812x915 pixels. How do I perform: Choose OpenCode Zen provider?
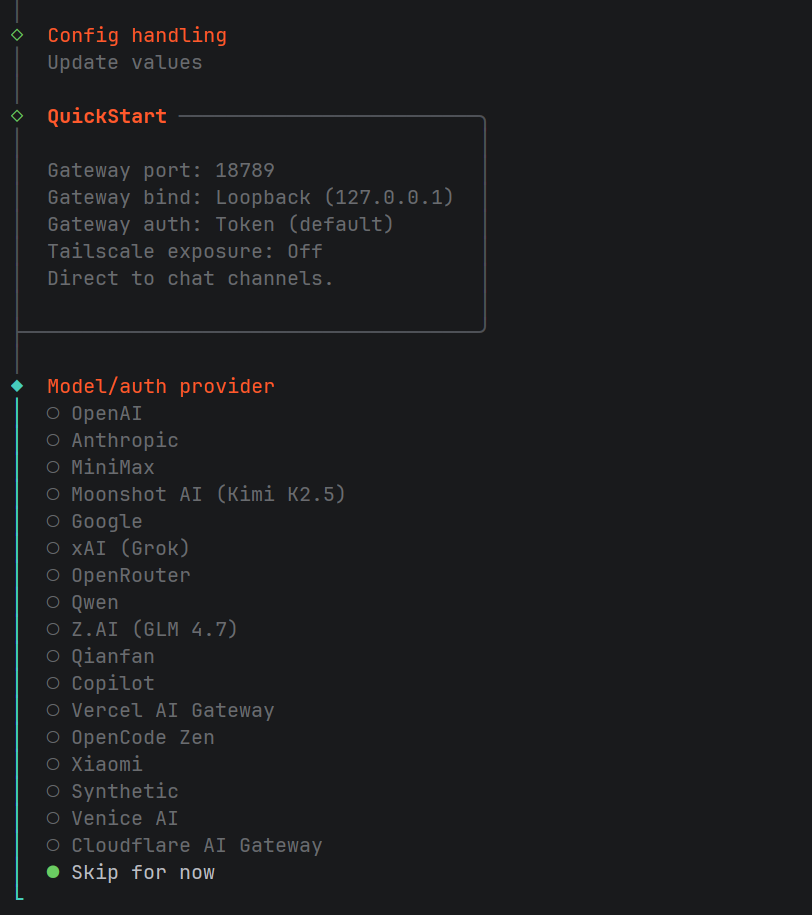coord(131,737)
